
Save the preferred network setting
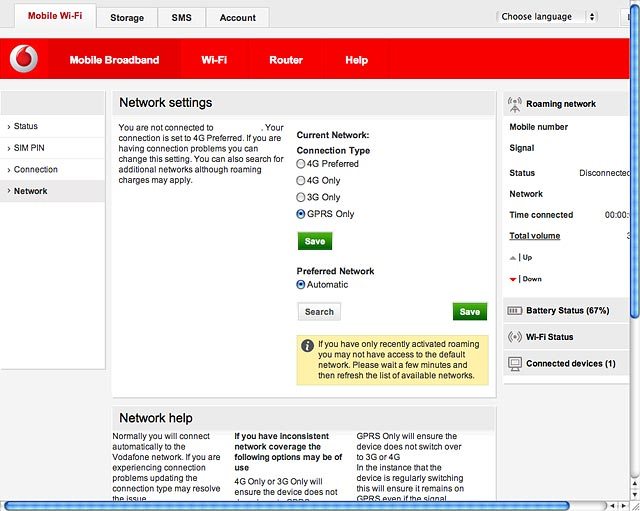(470, 312)
